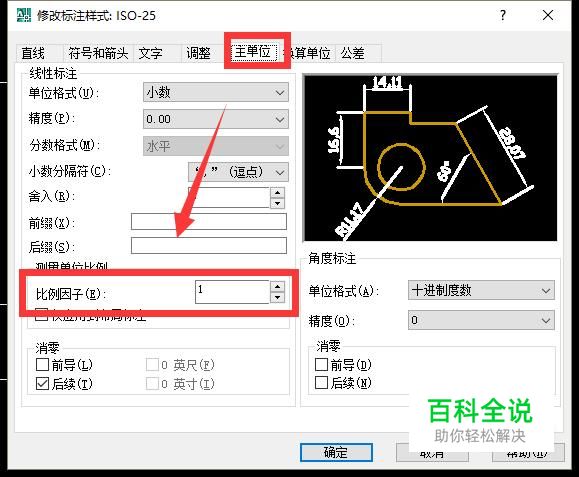Increase 比例因子 with the up arrow
Screen dimensions: 579x477
(x=278, y=286)
